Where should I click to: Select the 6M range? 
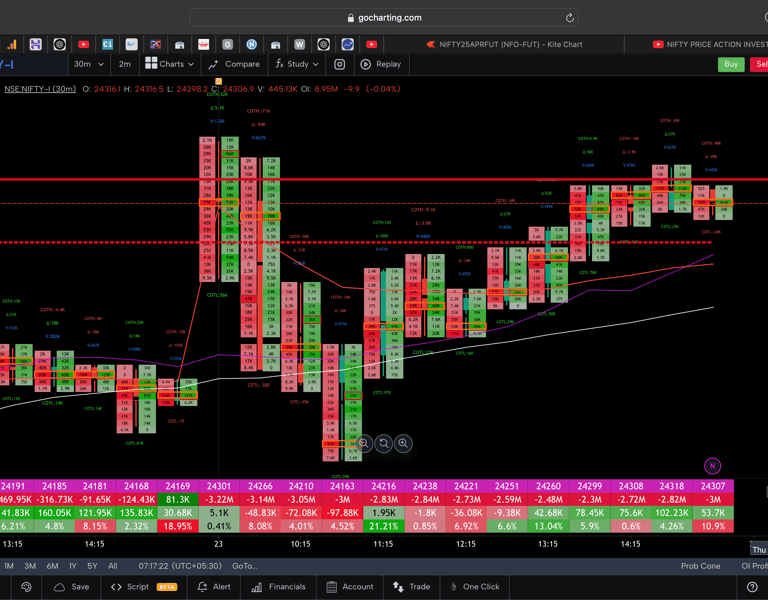tap(52, 566)
